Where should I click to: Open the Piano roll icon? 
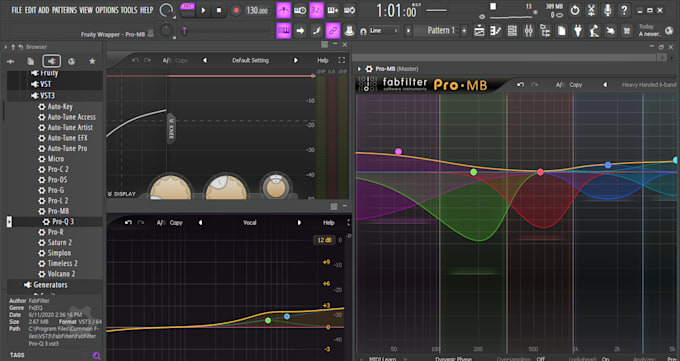[x=496, y=31]
